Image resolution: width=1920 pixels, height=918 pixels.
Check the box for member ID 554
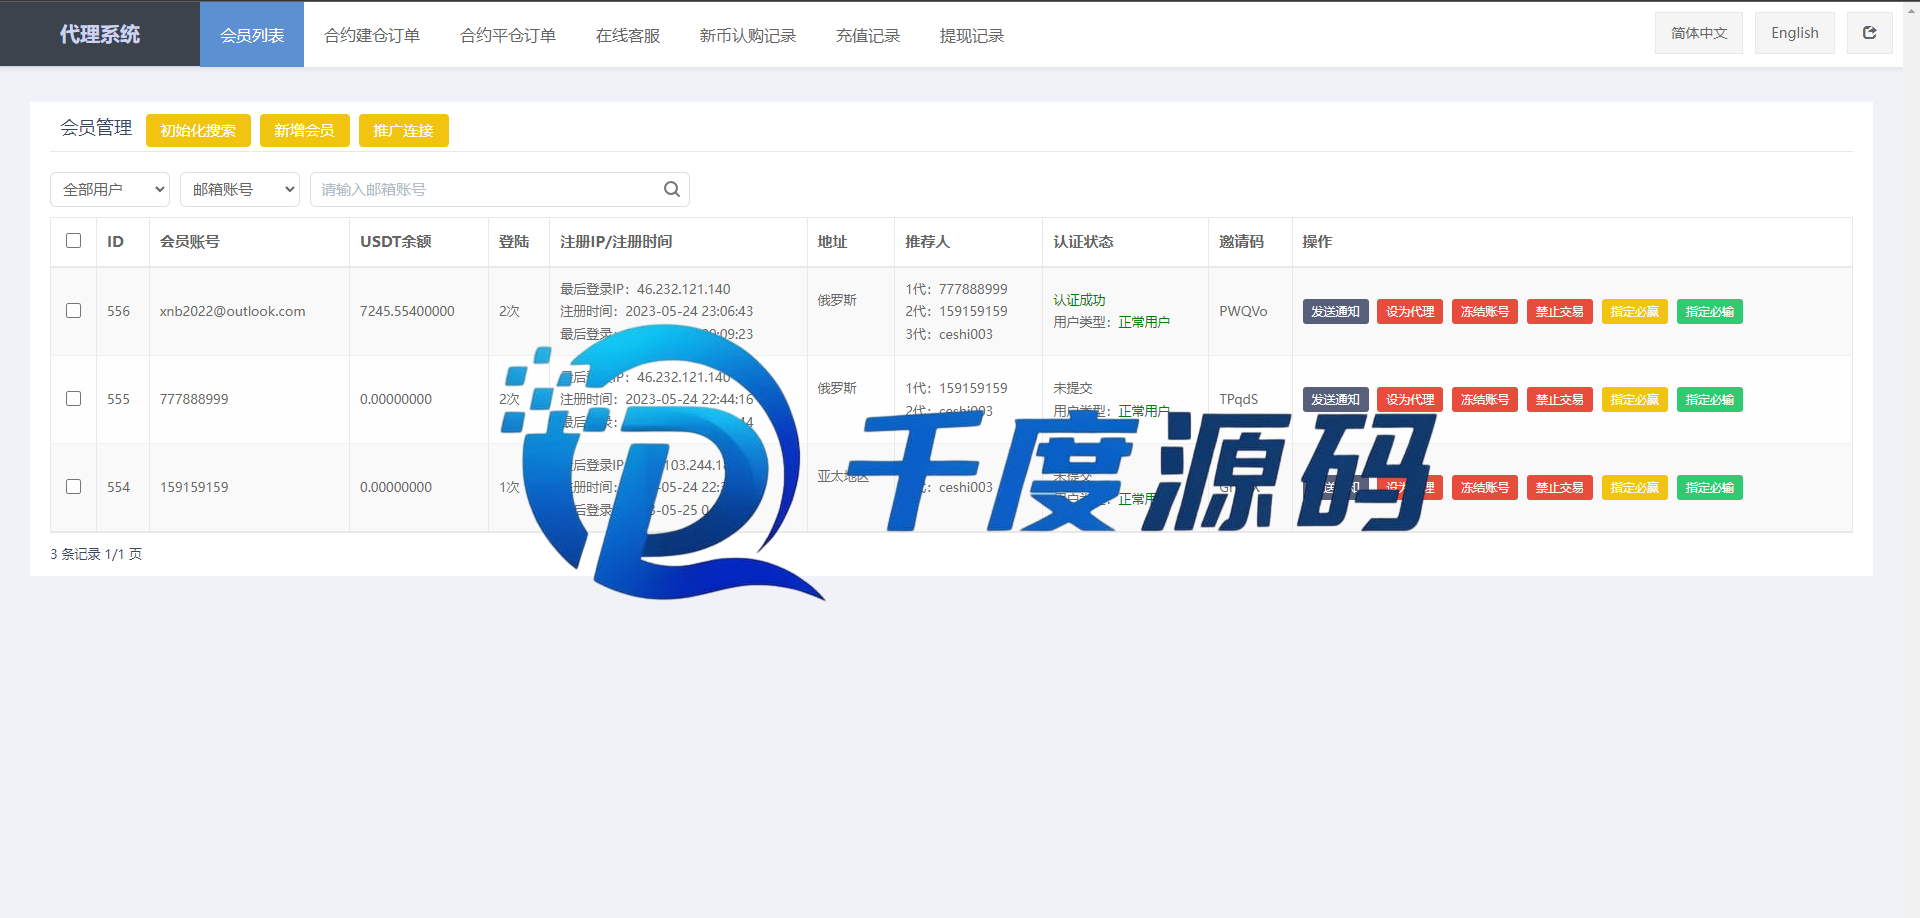73,487
